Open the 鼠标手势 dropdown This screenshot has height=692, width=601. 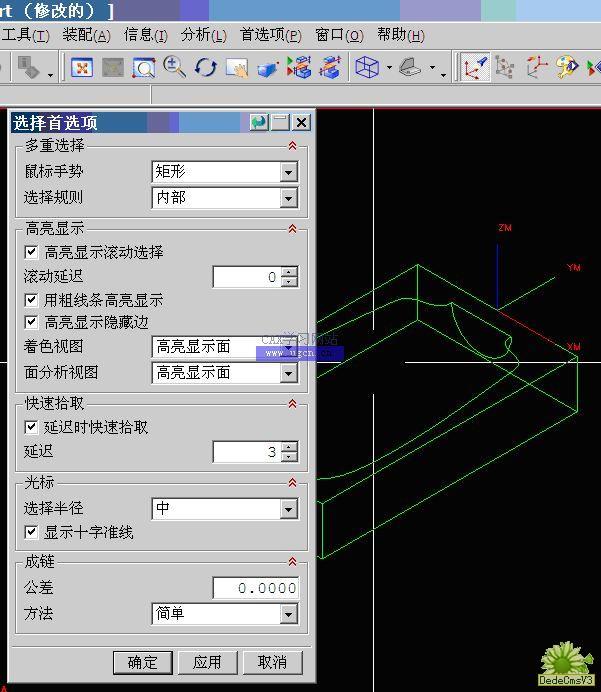click(x=288, y=172)
